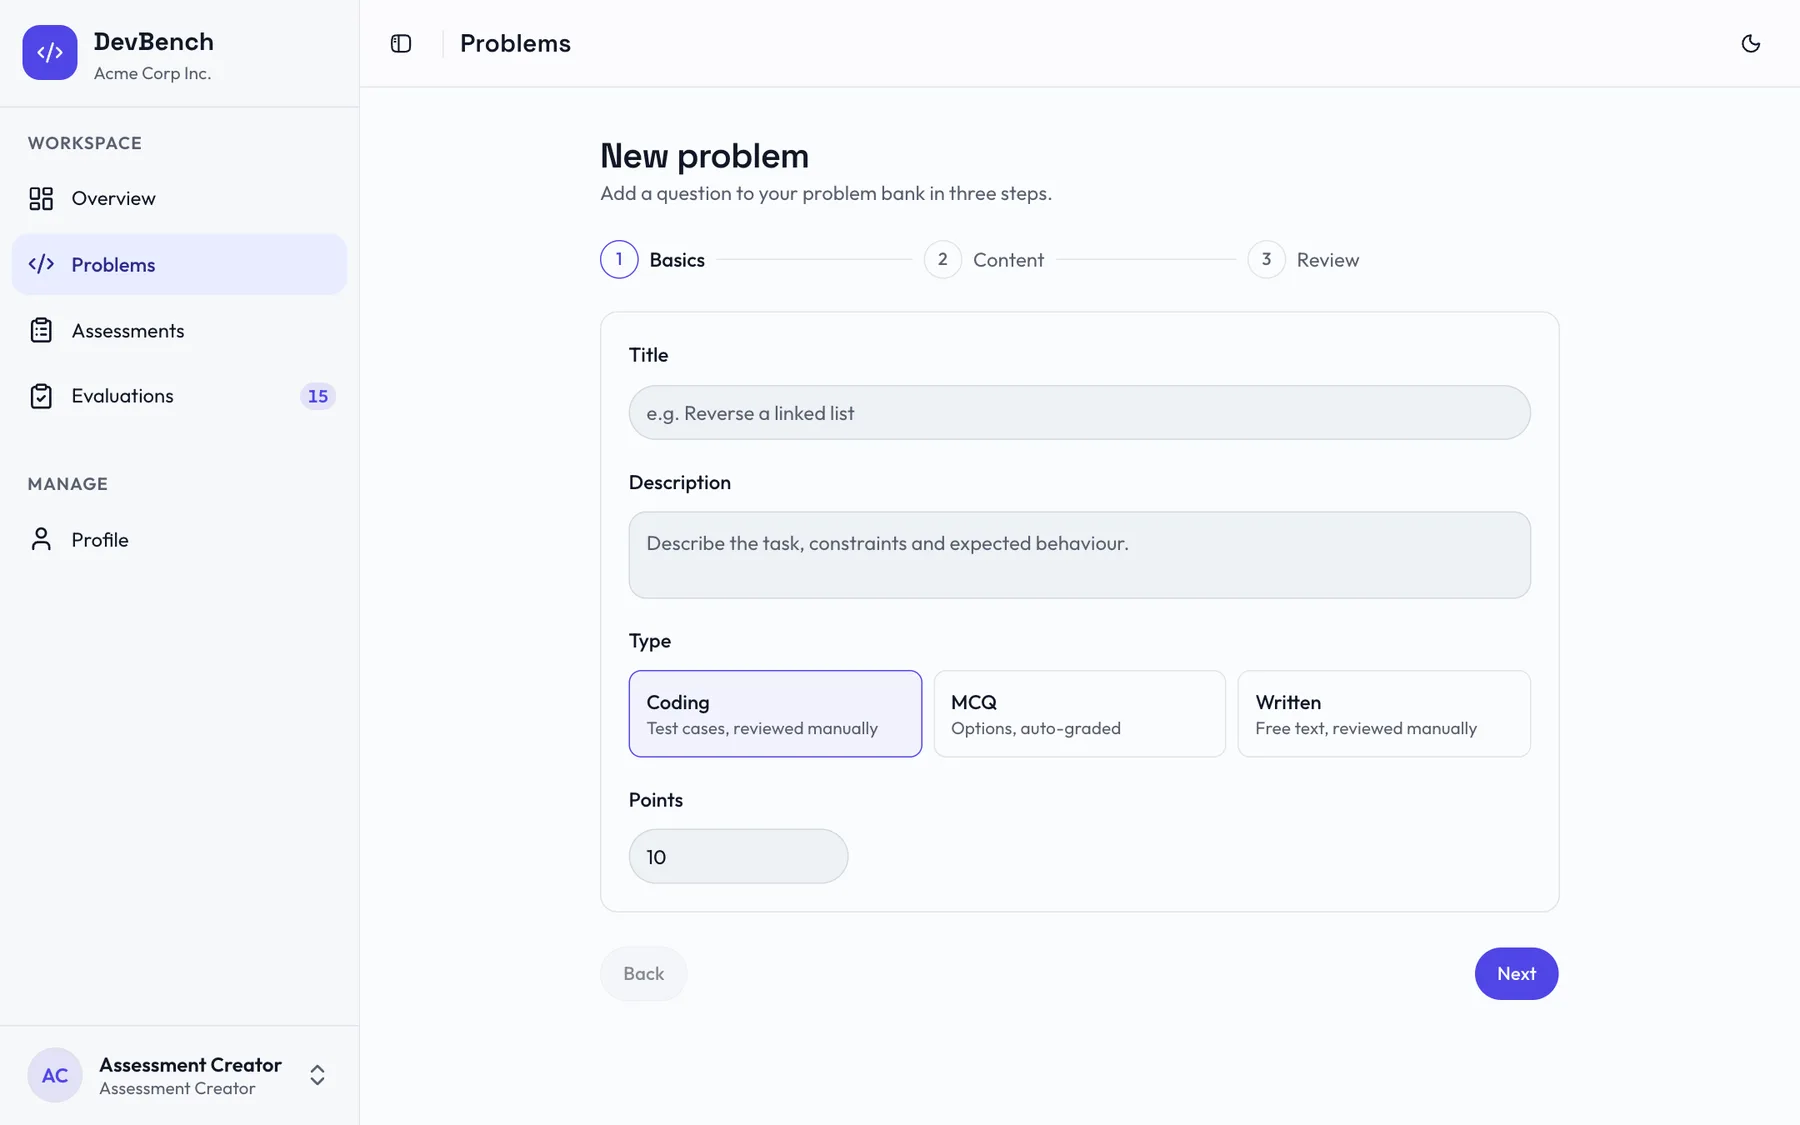1800x1125 pixels.
Task: Click the Overview grid icon
Action: click(x=41, y=198)
